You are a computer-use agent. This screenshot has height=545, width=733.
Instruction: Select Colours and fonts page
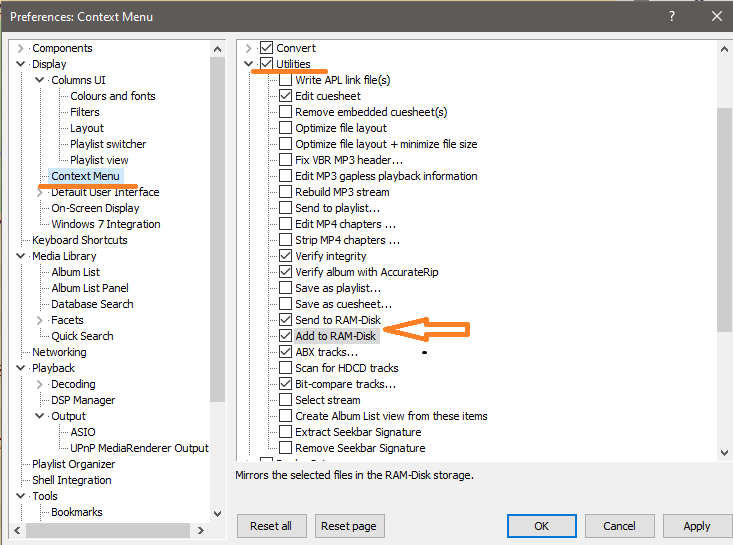point(113,96)
